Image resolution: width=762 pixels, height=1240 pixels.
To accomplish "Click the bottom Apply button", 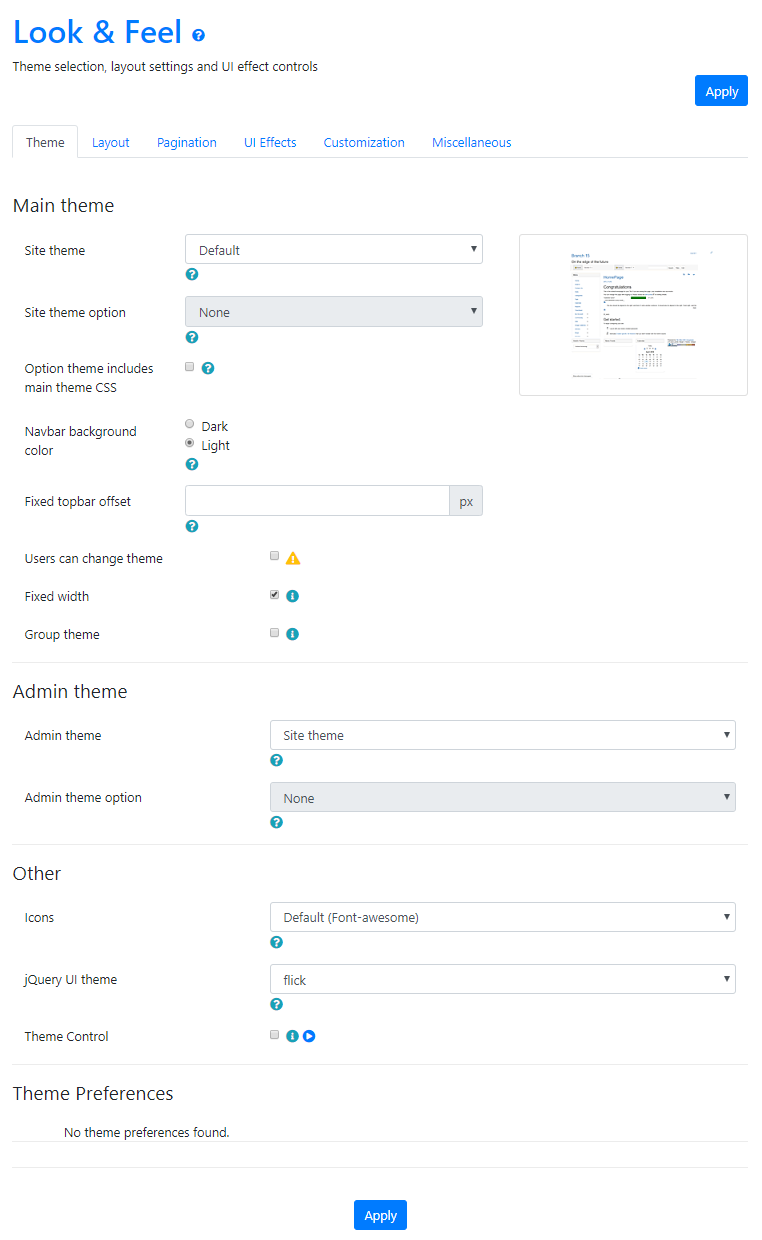I will (x=380, y=1215).
